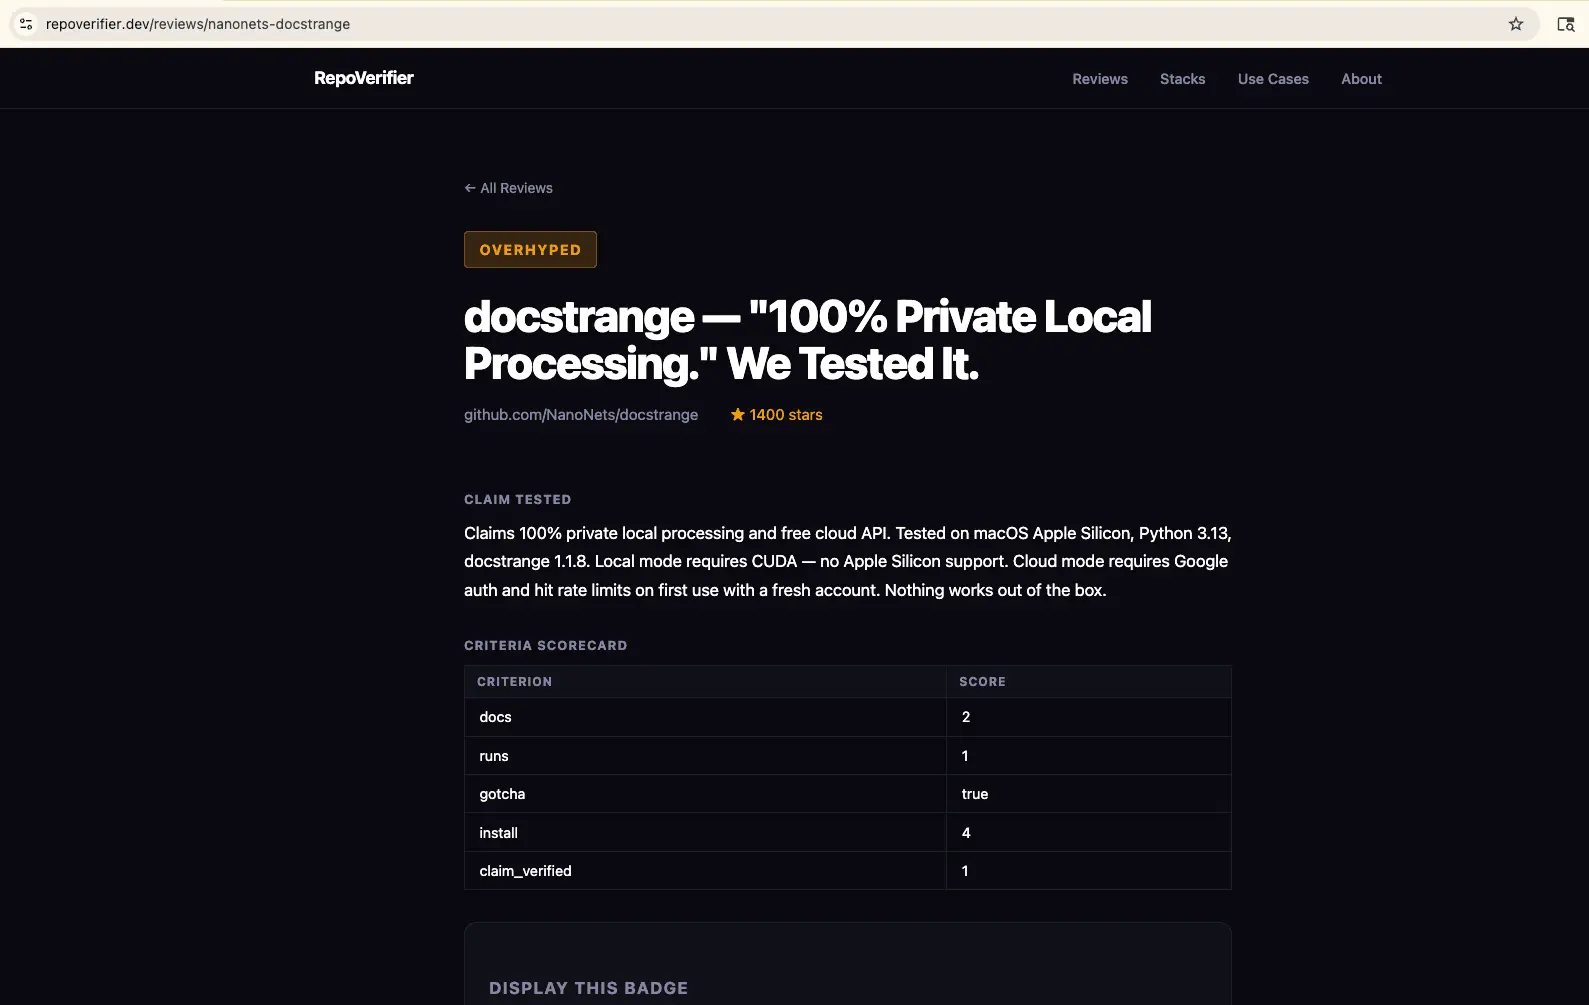
Task: Open the RepoVerifier home logo
Action: pyautogui.click(x=364, y=78)
